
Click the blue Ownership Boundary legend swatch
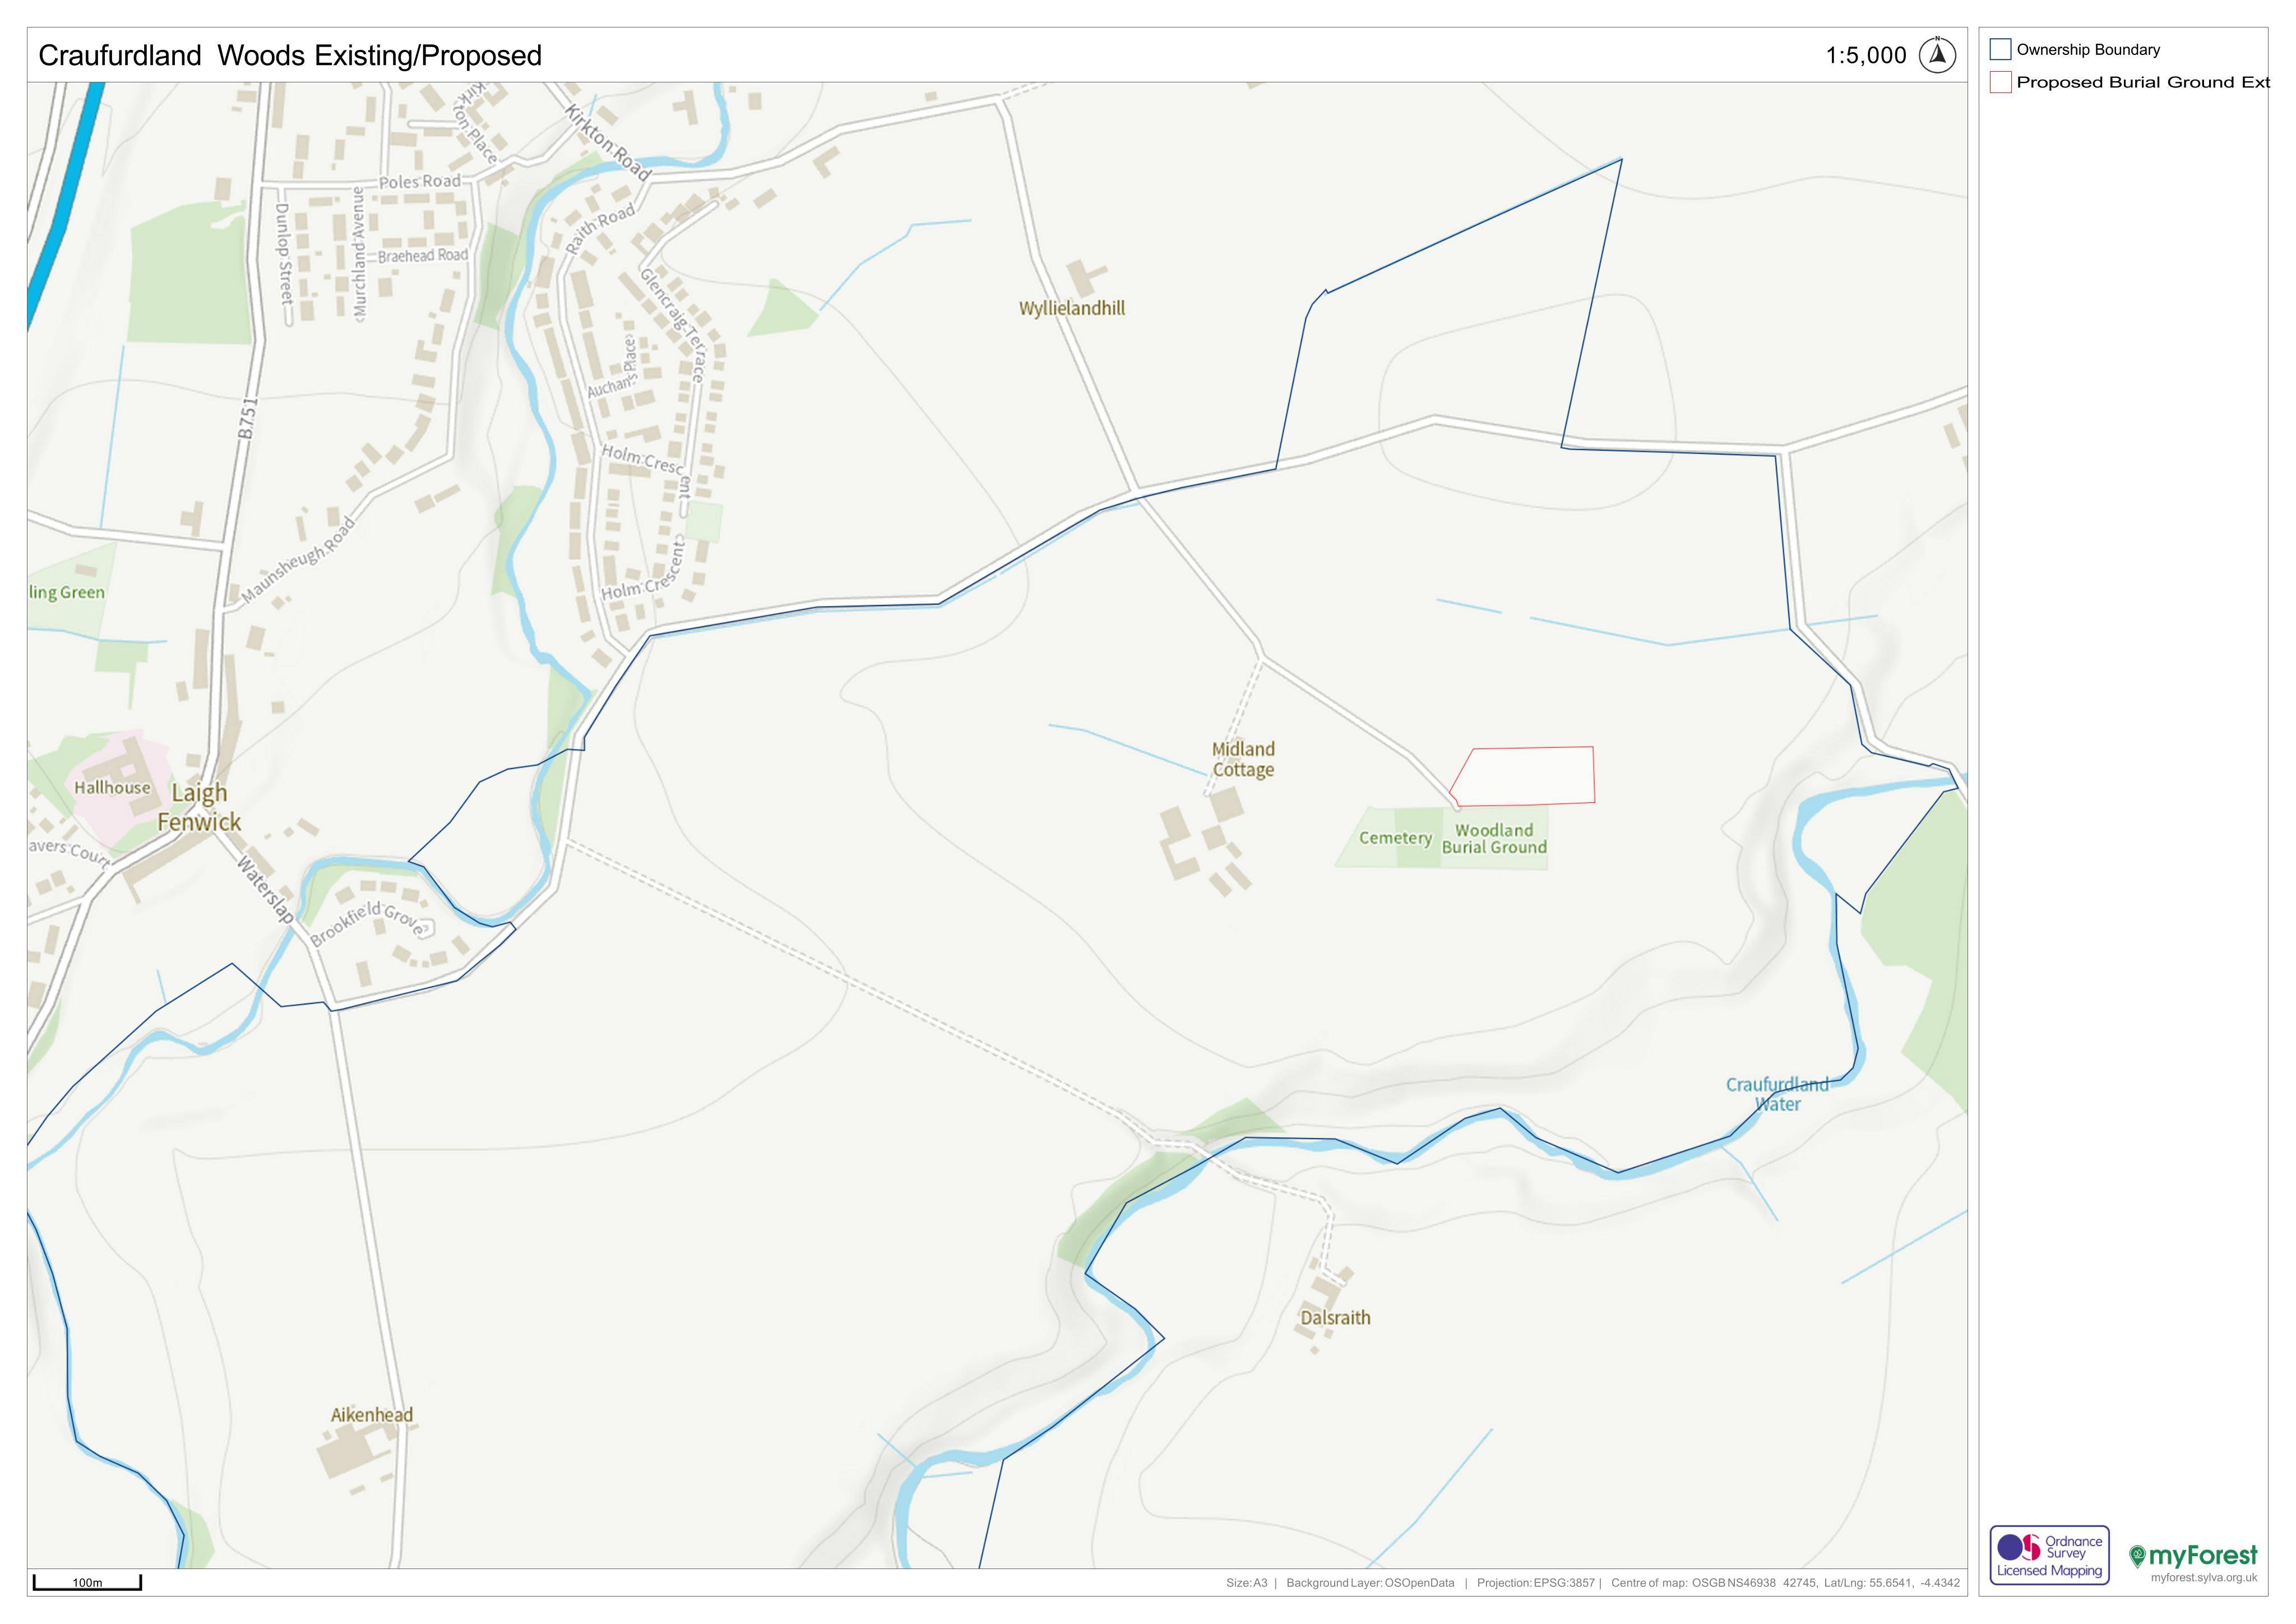click(2000, 49)
